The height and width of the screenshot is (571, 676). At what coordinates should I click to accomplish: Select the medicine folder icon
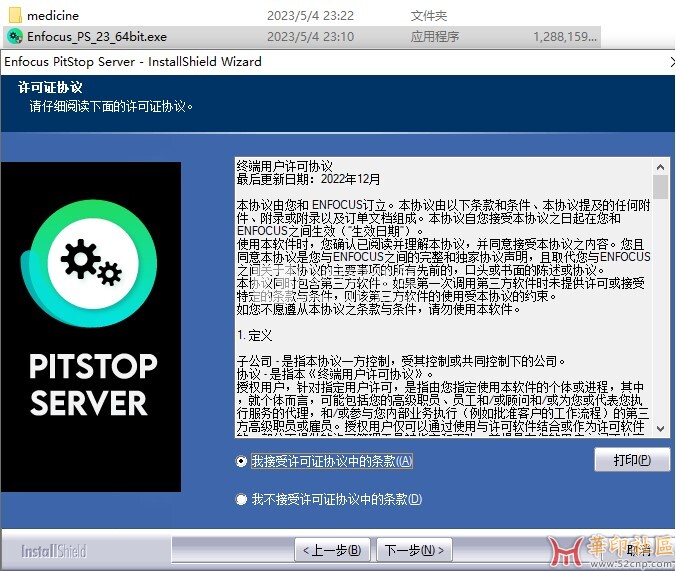(x=15, y=15)
